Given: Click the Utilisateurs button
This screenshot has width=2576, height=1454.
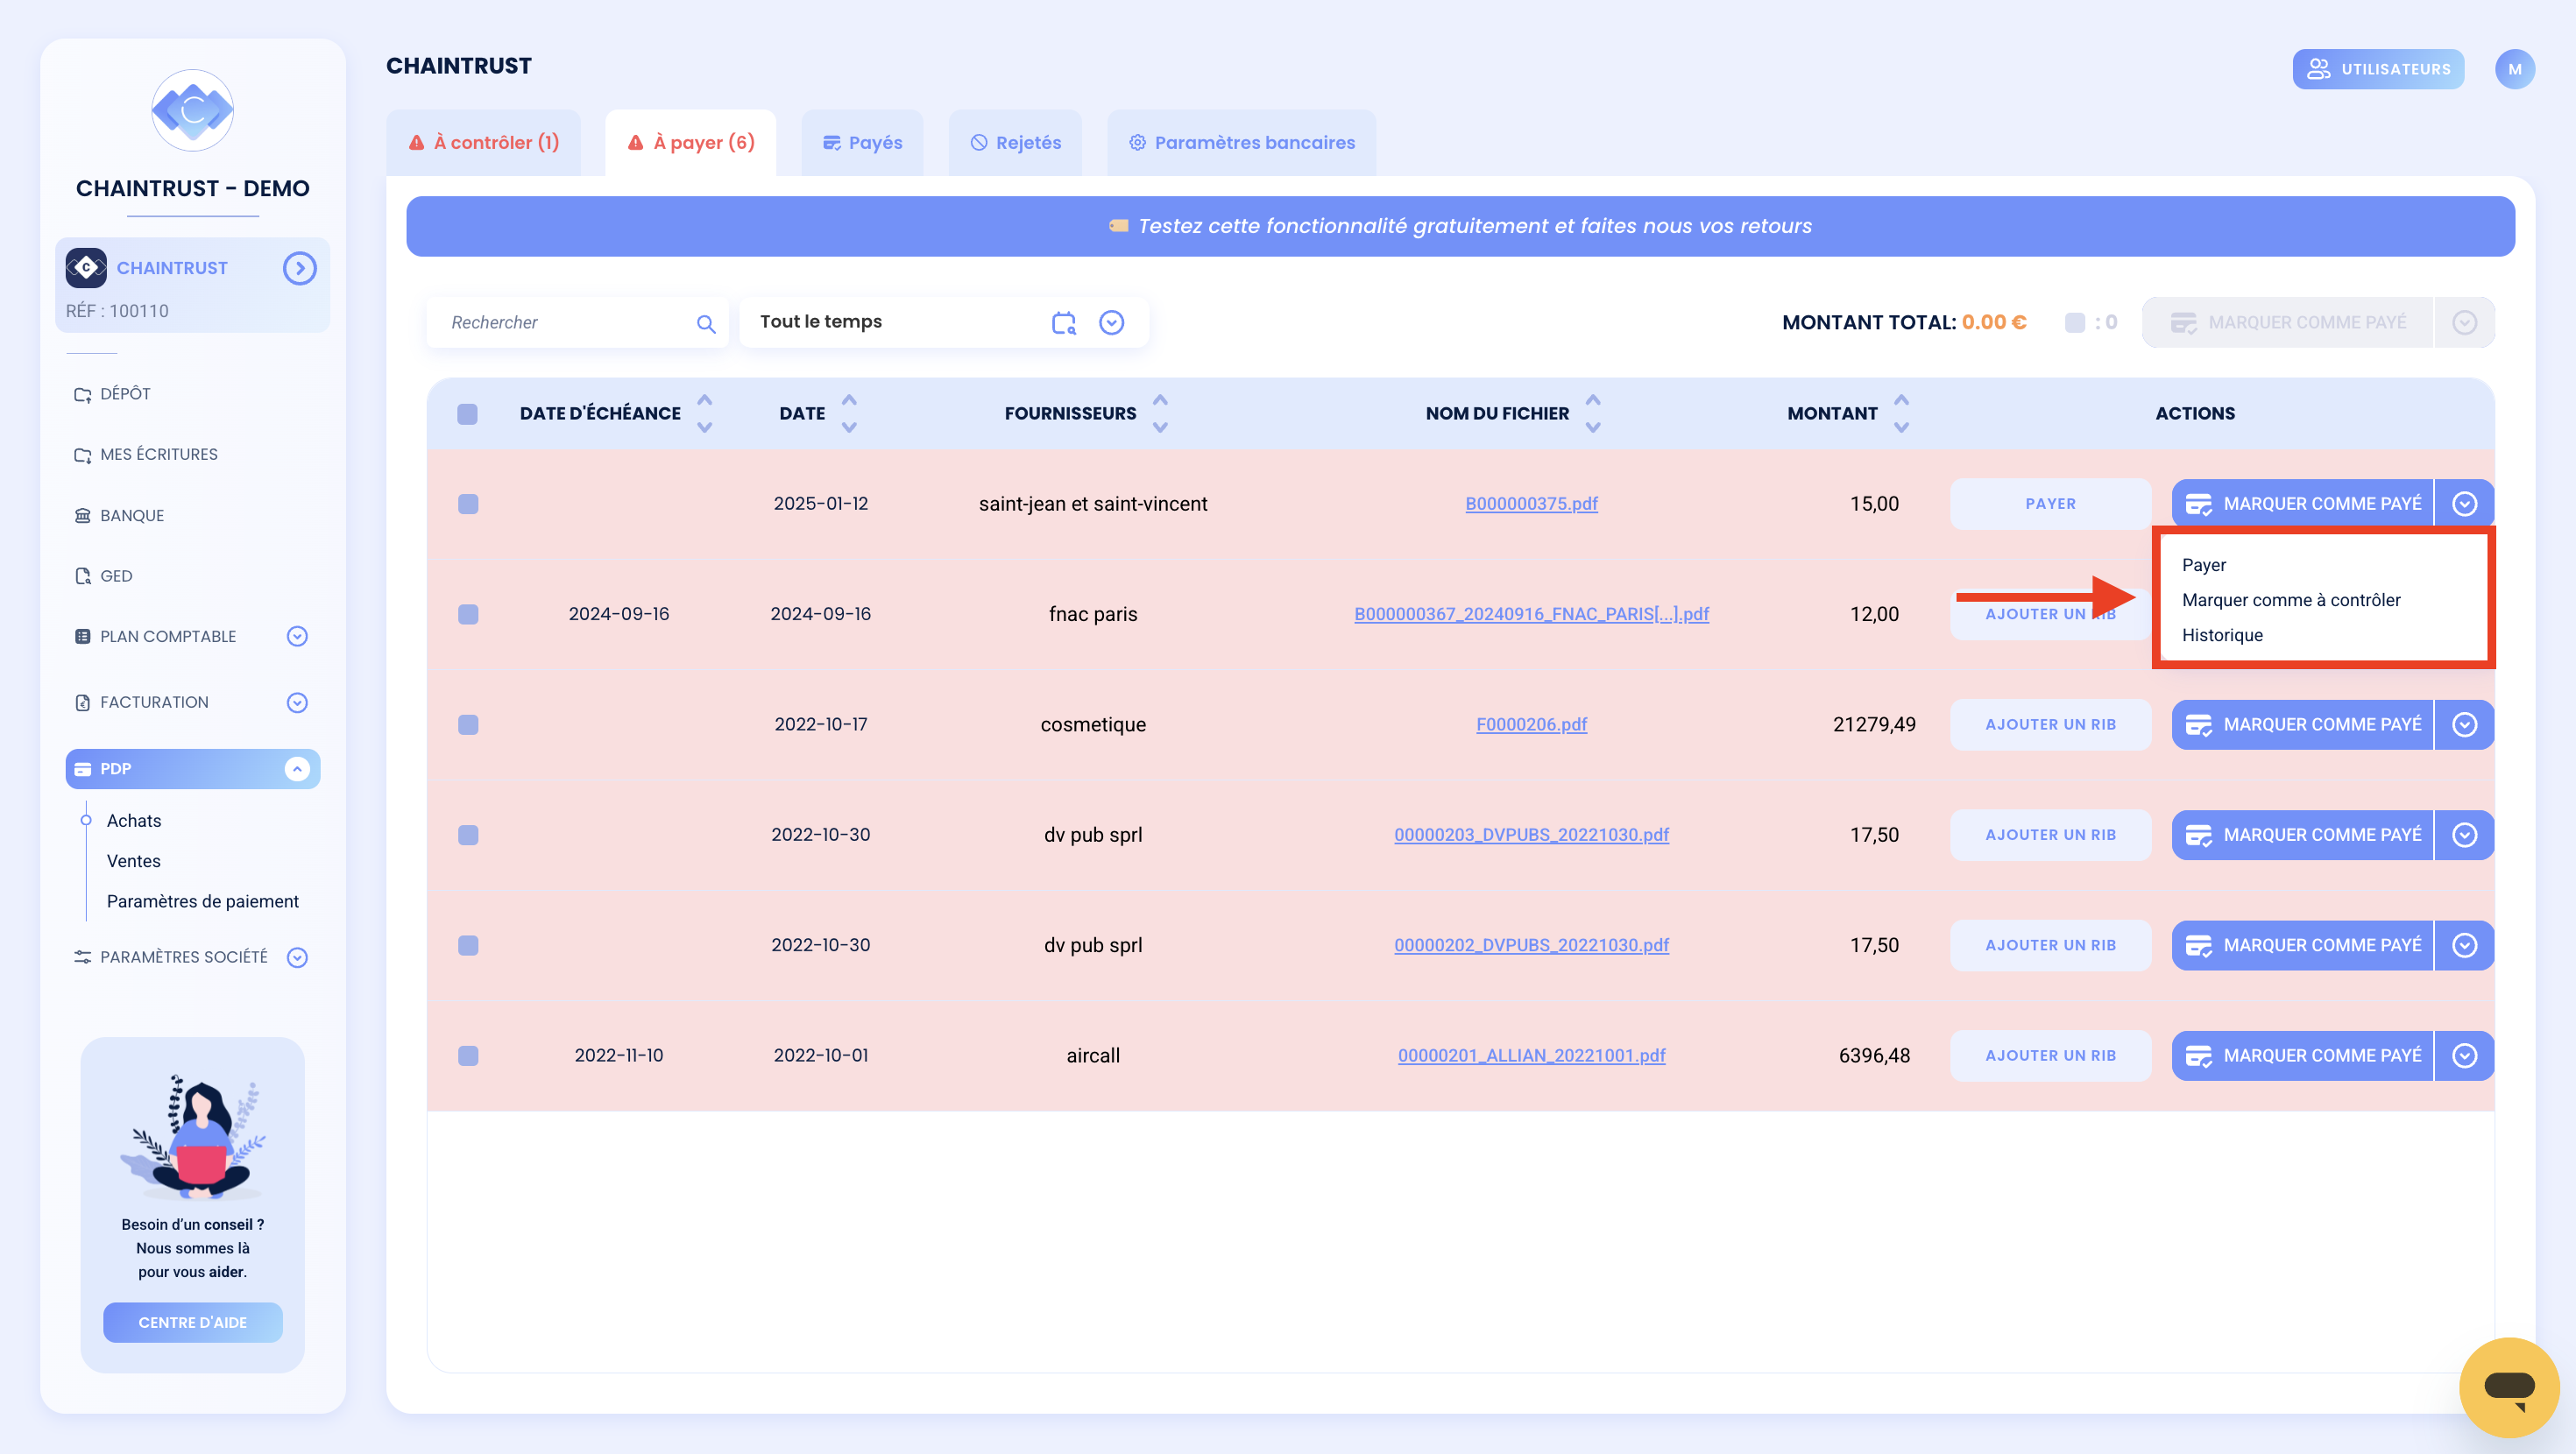Looking at the screenshot, I should click(2378, 69).
